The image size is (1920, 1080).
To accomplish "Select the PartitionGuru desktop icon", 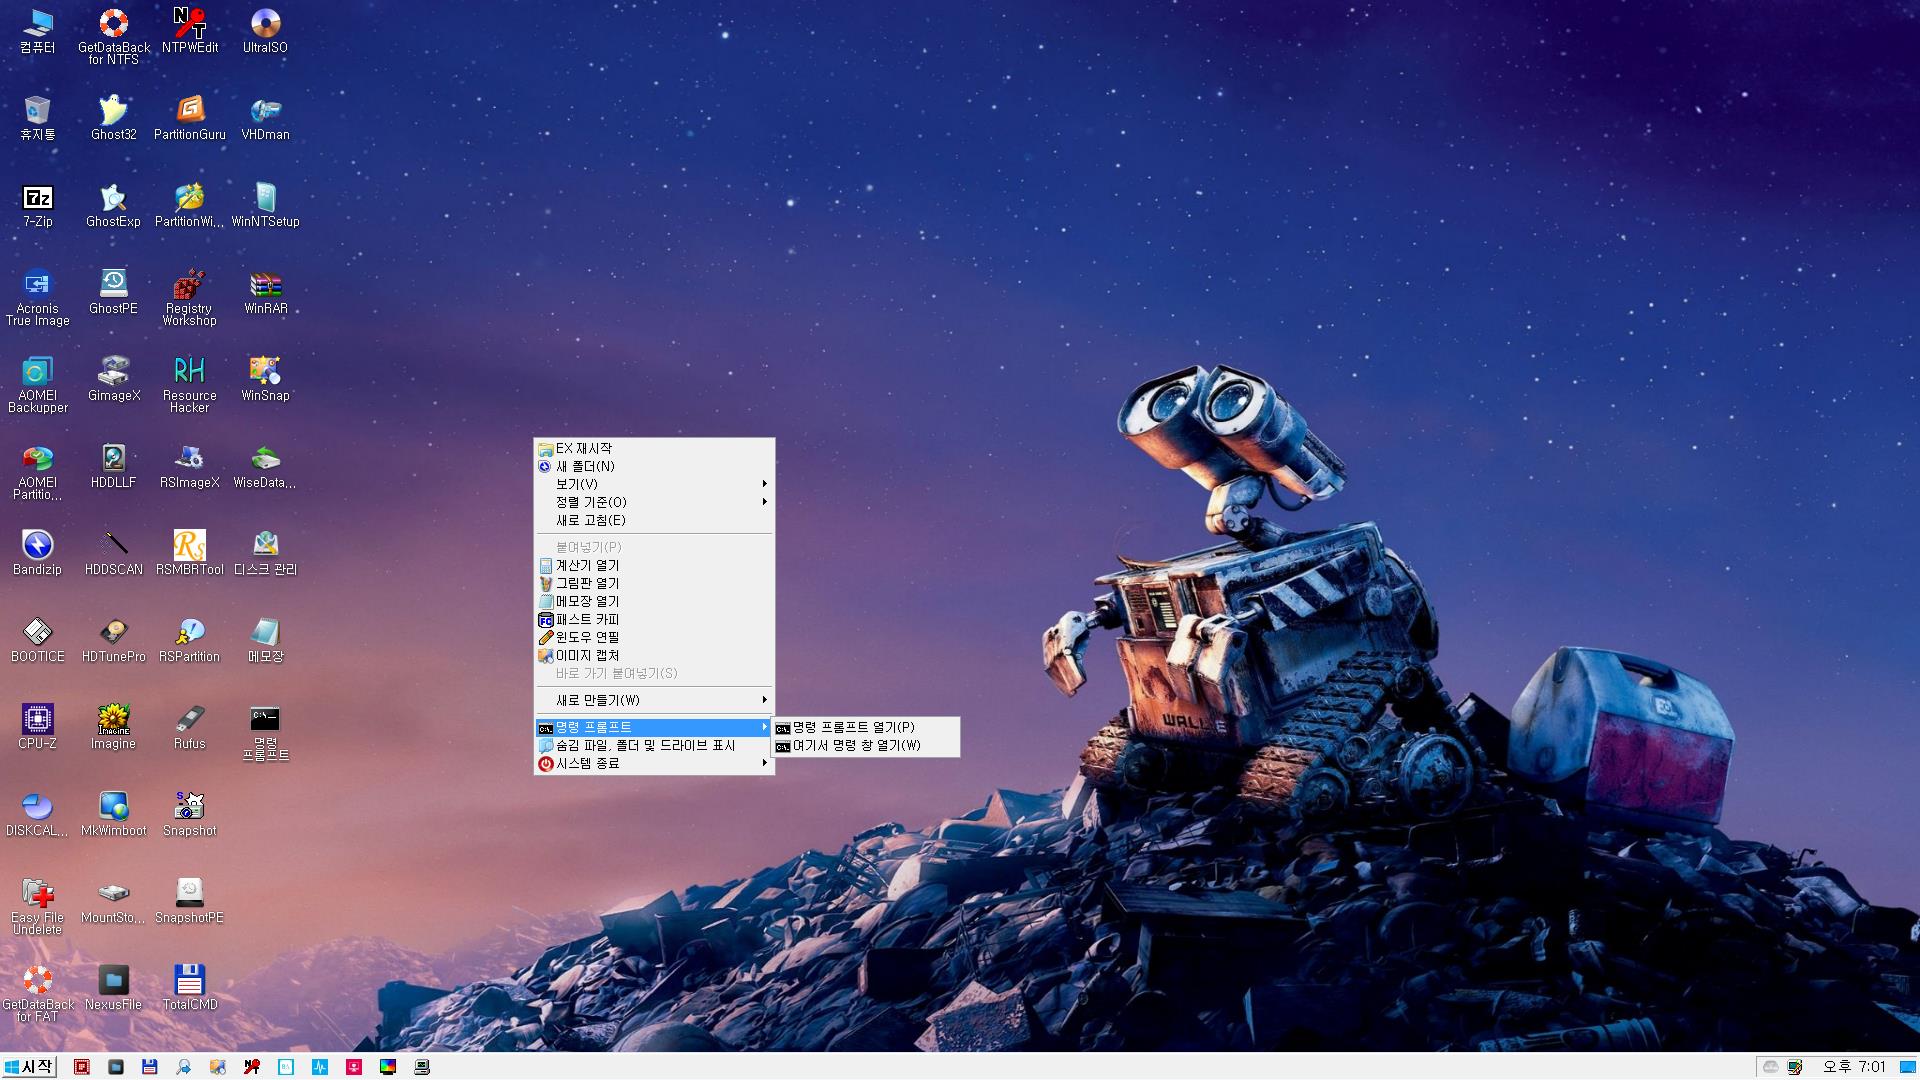I will point(190,117).
